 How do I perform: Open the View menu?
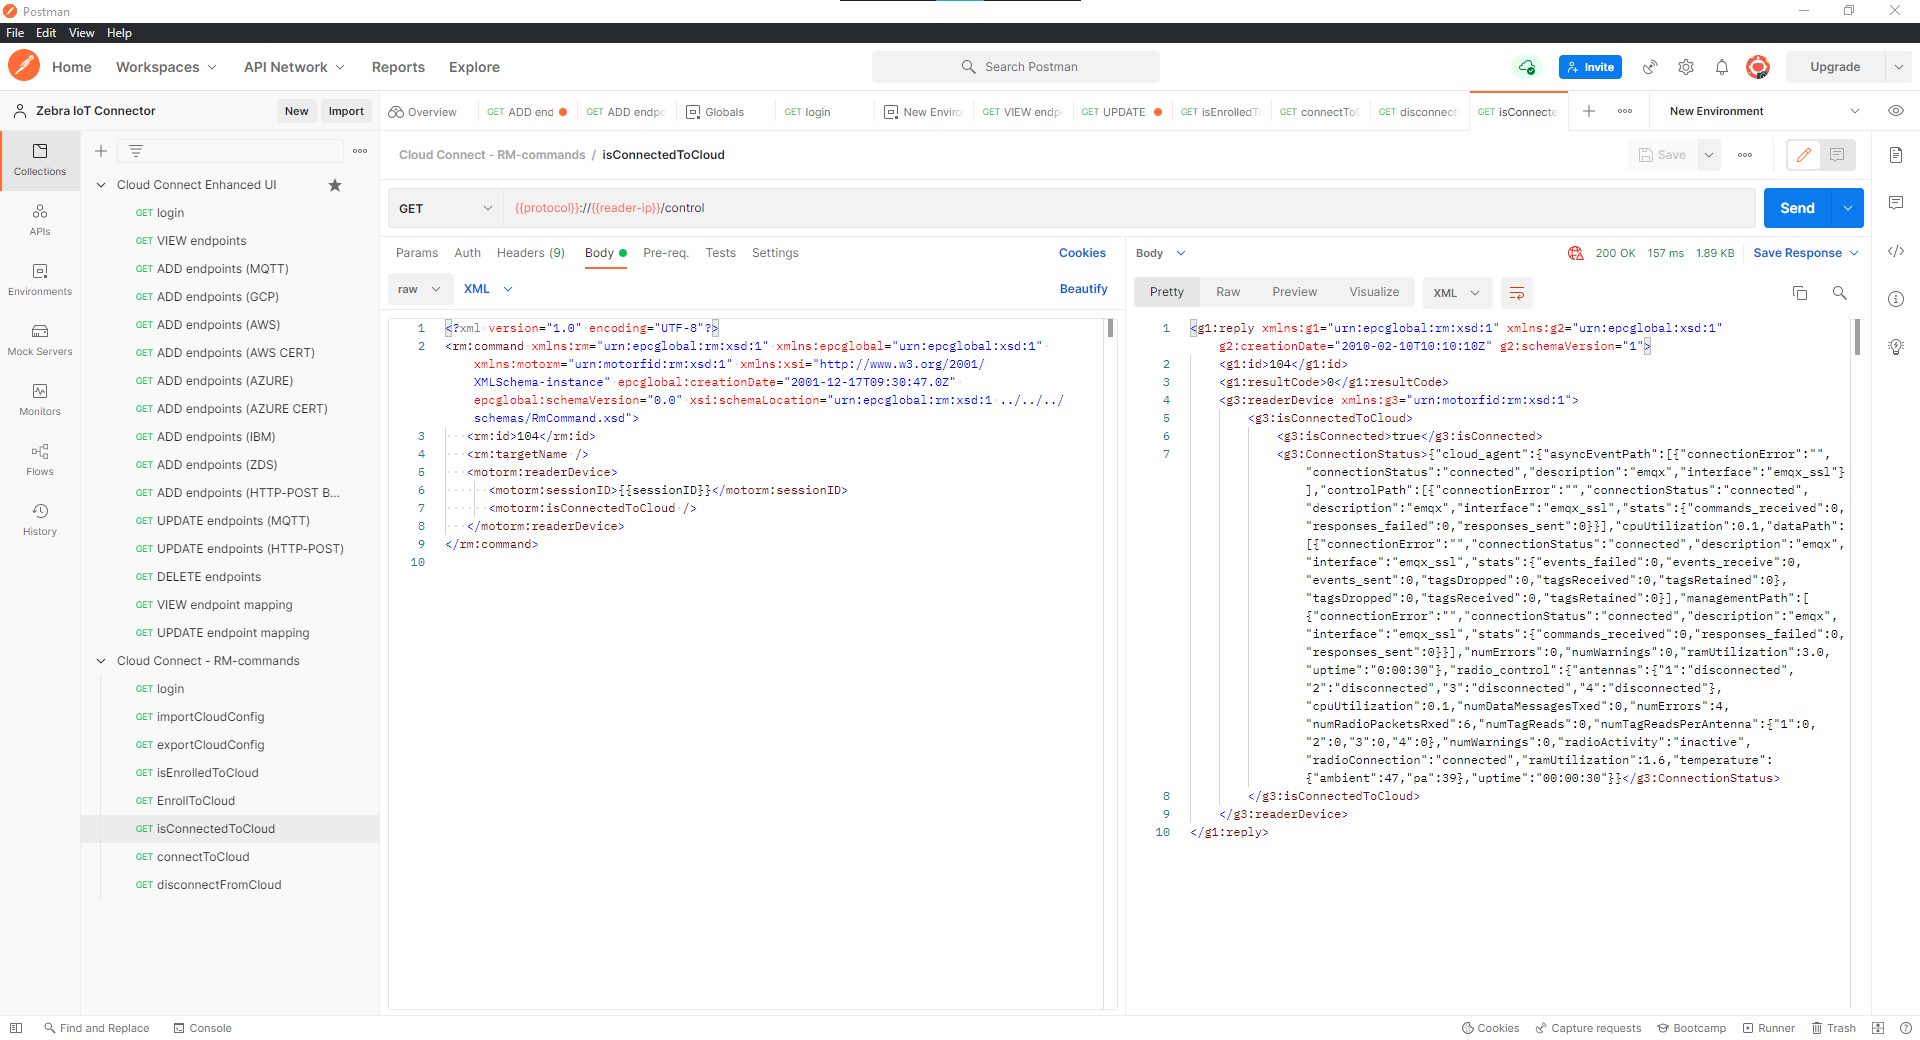click(81, 33)
